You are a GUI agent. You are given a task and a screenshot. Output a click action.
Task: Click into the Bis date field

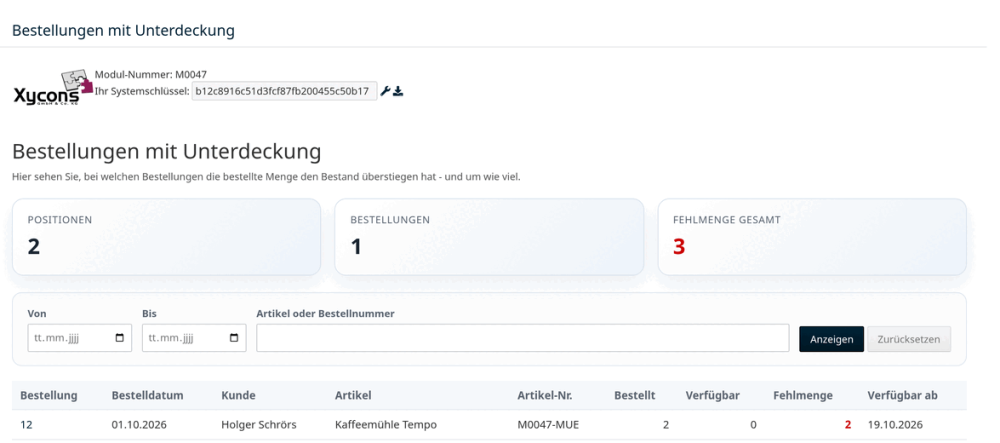click(195, 338)
